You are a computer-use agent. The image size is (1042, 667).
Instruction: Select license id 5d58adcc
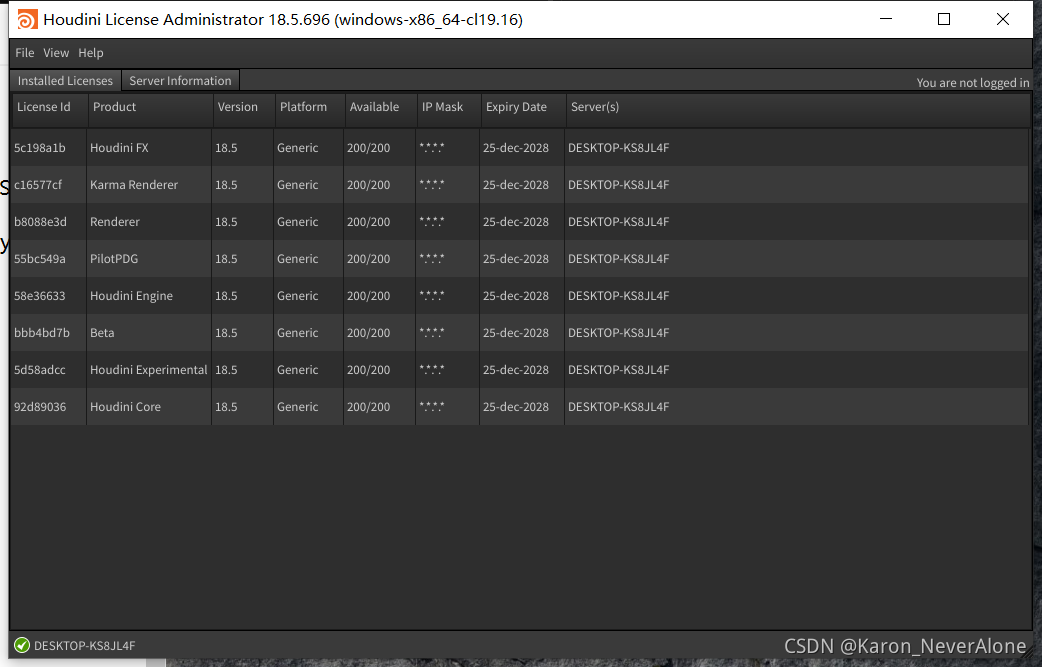tap(40, 370)
